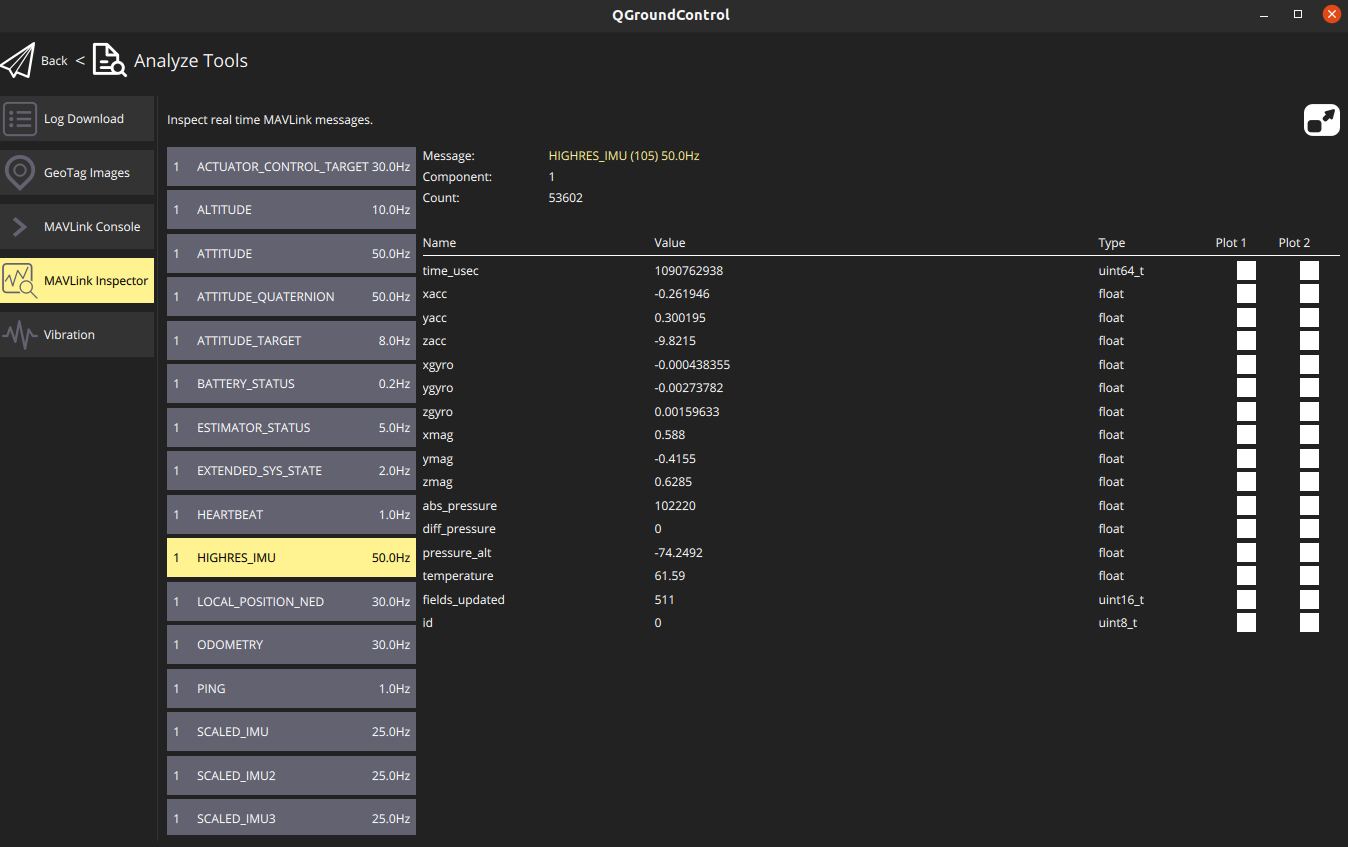
Task: Select the ATTITUDE 50.0Hz message
Action: 291,254
